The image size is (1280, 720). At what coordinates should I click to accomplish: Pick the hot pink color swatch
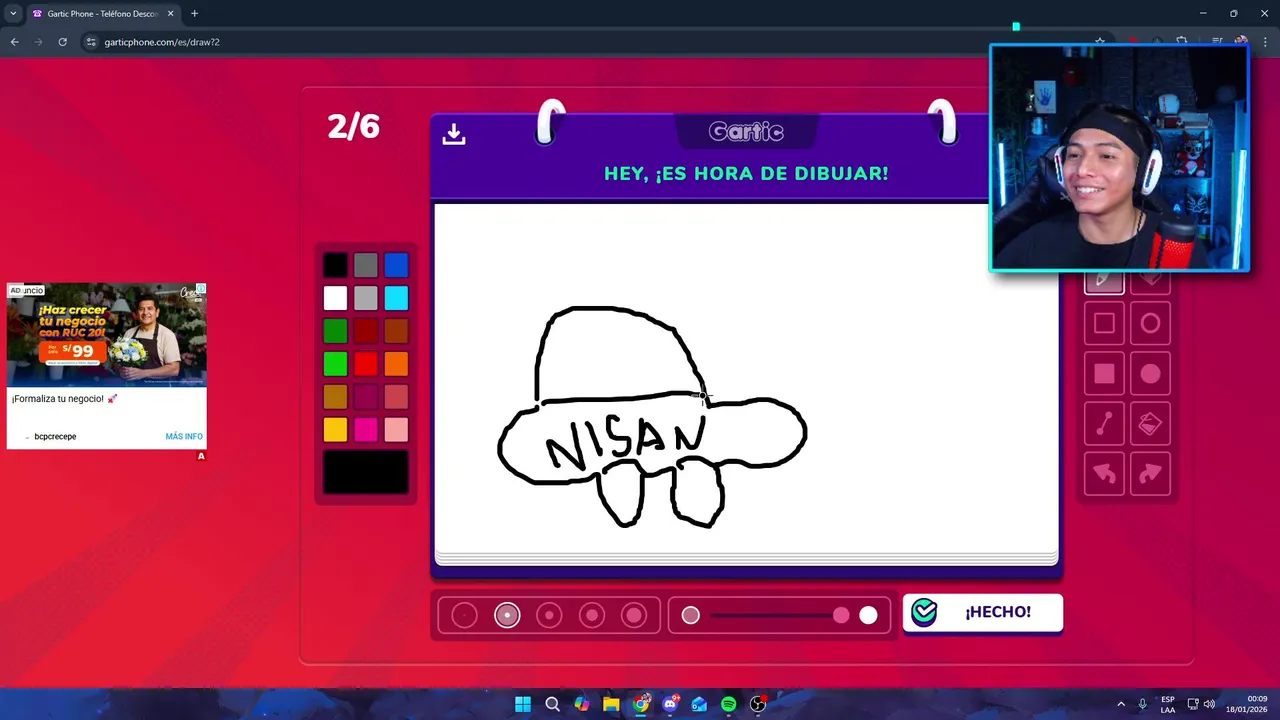point(366,430)
